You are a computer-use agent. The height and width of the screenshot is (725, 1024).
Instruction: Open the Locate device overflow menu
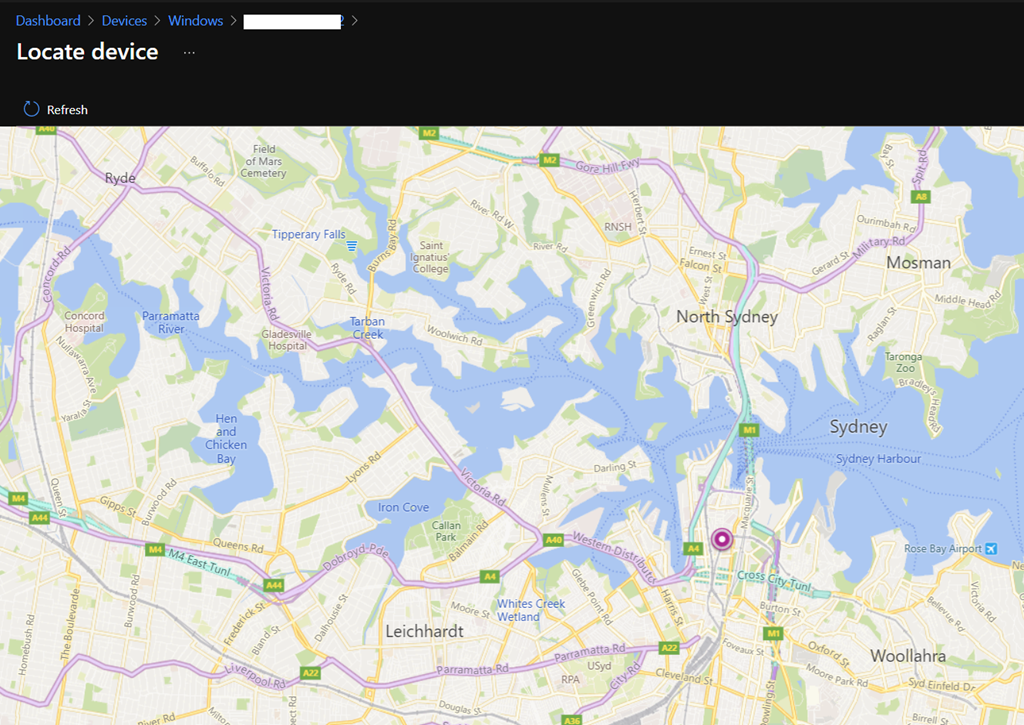[187, 51]
